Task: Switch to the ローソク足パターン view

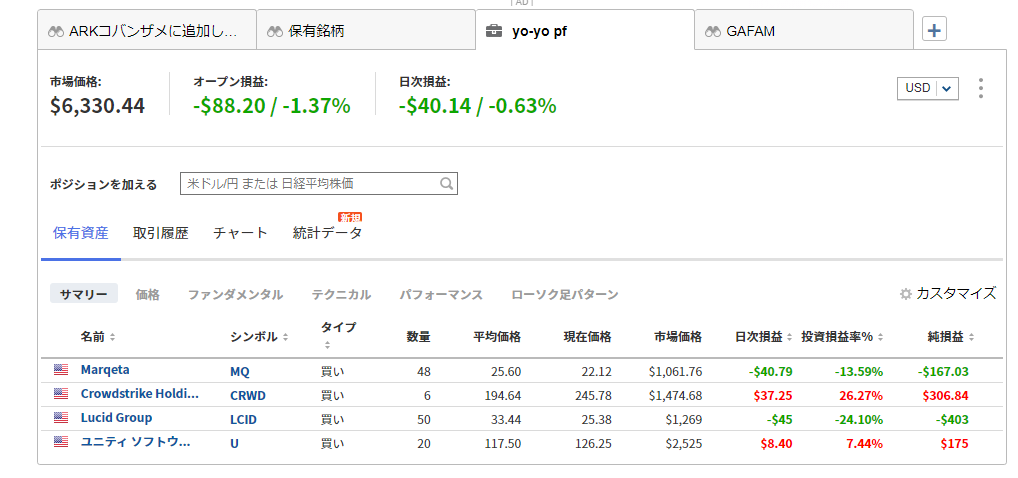Action: click(564, 294)
